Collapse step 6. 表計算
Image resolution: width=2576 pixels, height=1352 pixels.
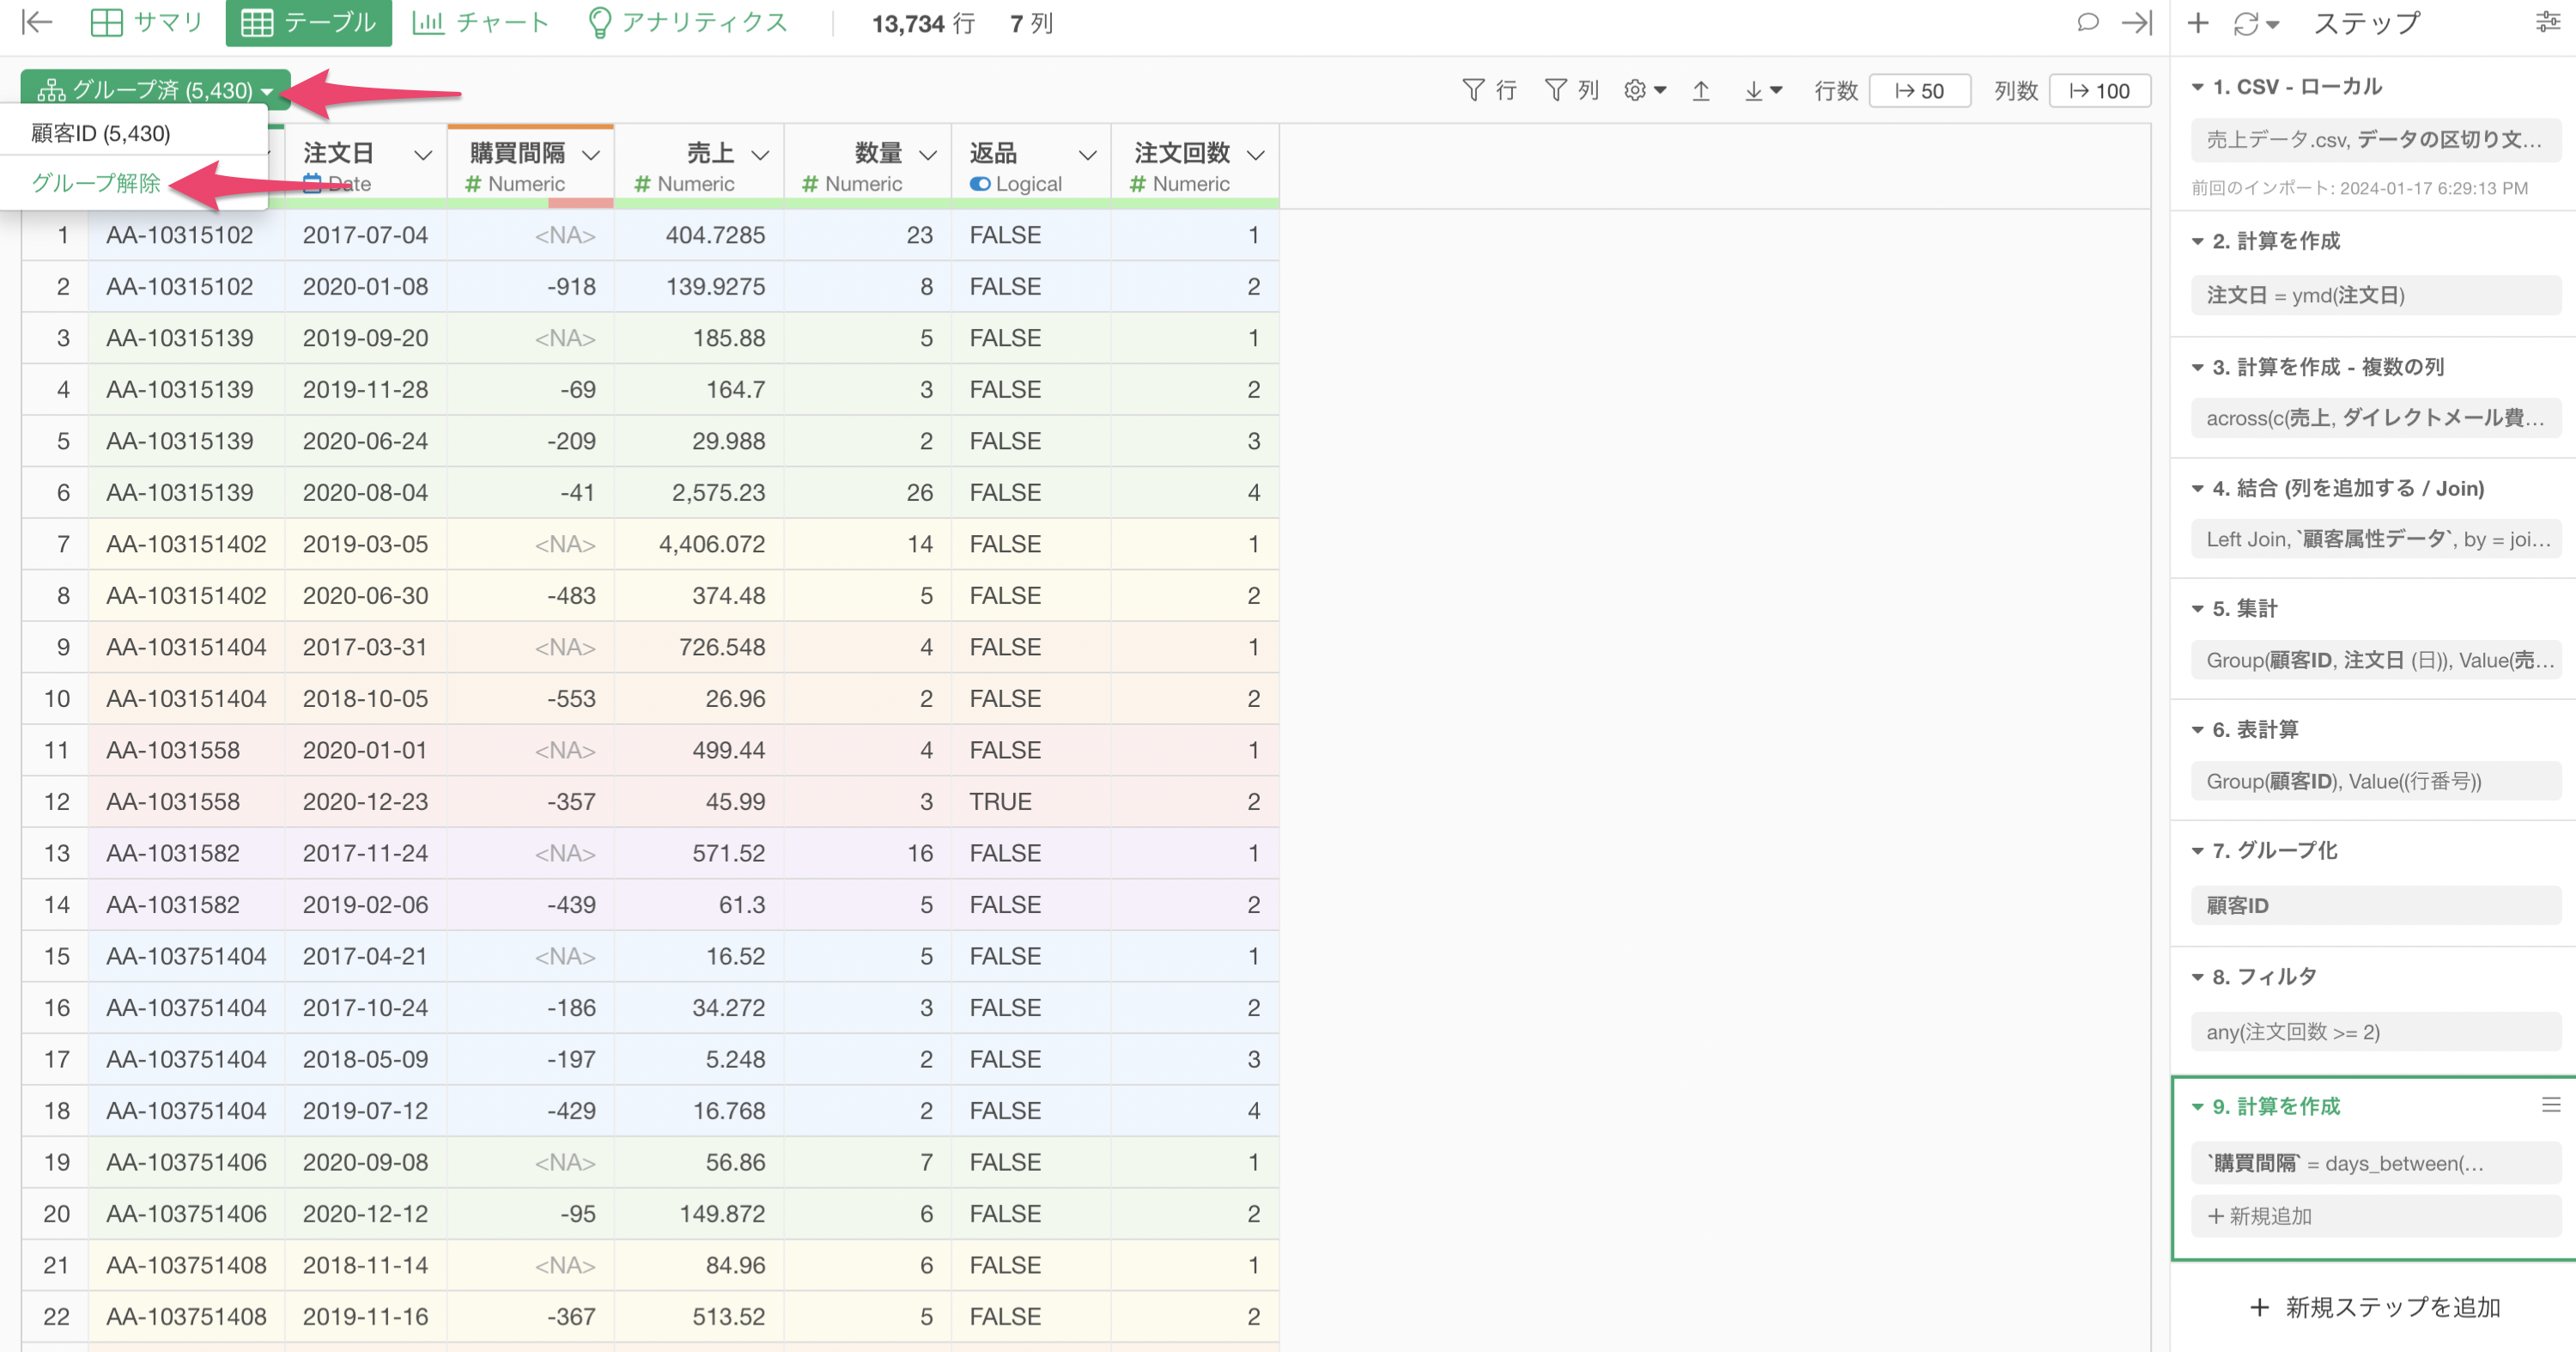coord(2198,729)
